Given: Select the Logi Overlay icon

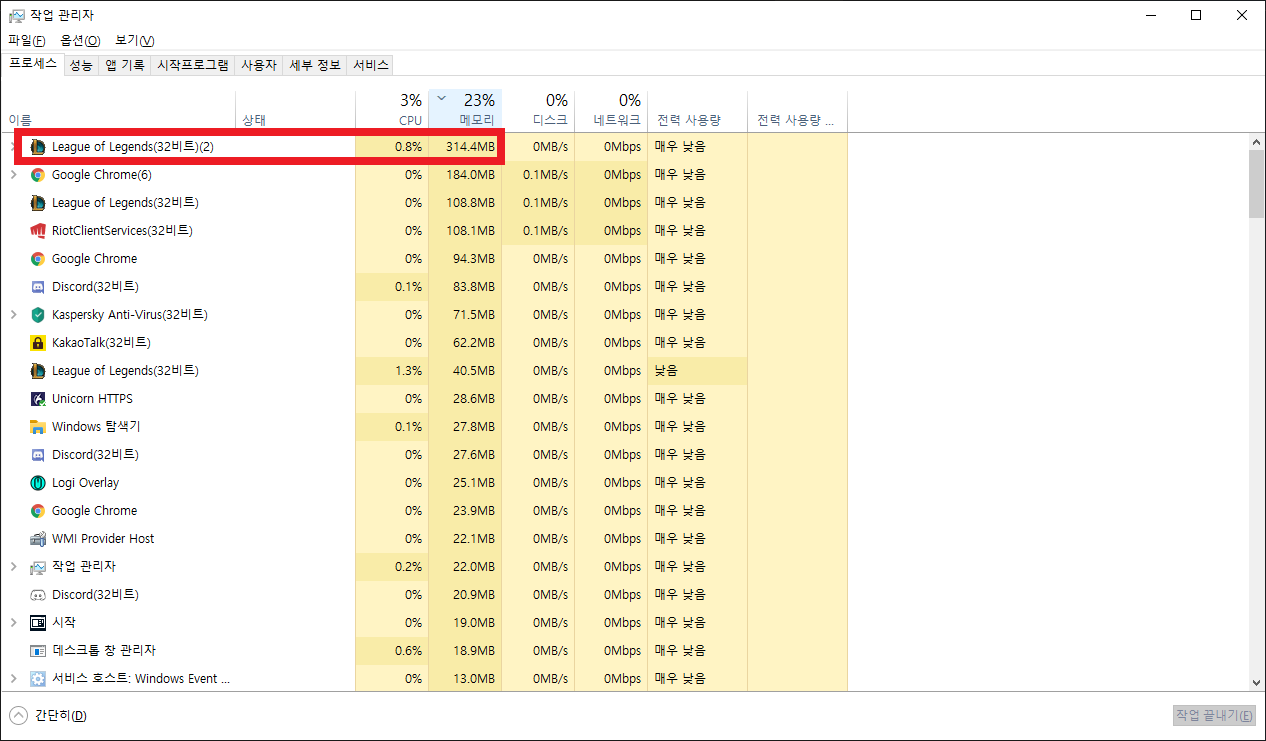Looking at the screenshot, I should click(38, 483).
